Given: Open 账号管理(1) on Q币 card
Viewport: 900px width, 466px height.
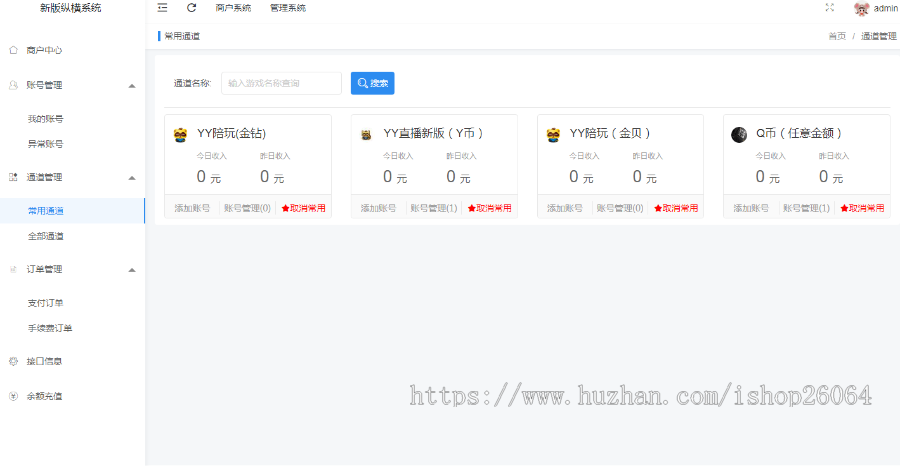Looking at the screenshot, I should [x=806, y=208].
